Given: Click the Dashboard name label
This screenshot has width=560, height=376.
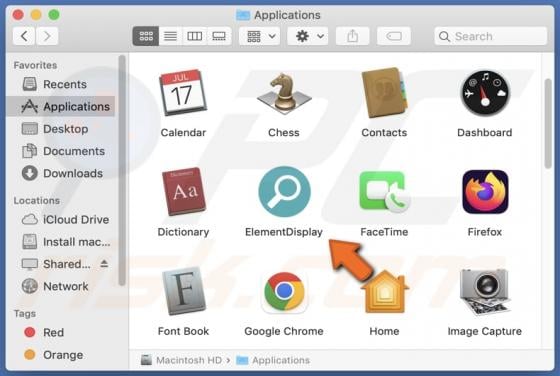Looking at the screenshot, I should point(485,132).
